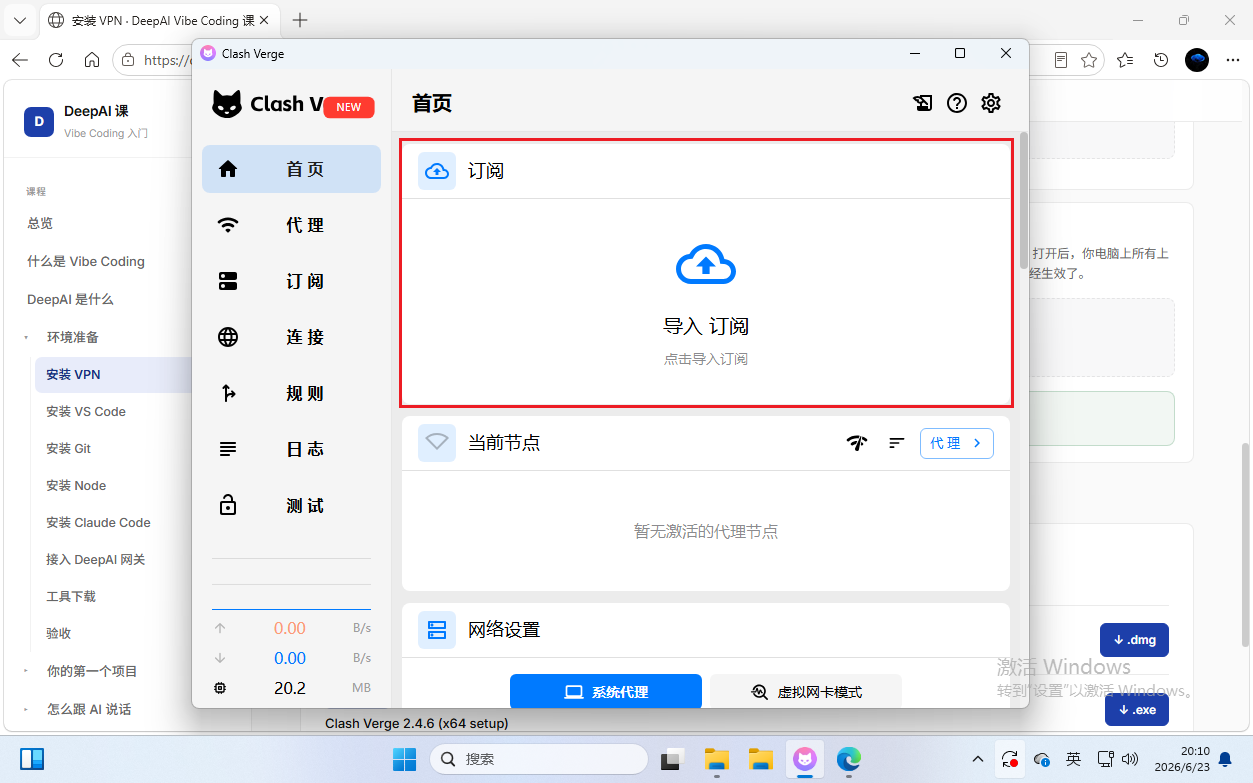Select the 安装 VPN browser tab
Viewport: 1253px width, 783px height.
tap(161, 20)
